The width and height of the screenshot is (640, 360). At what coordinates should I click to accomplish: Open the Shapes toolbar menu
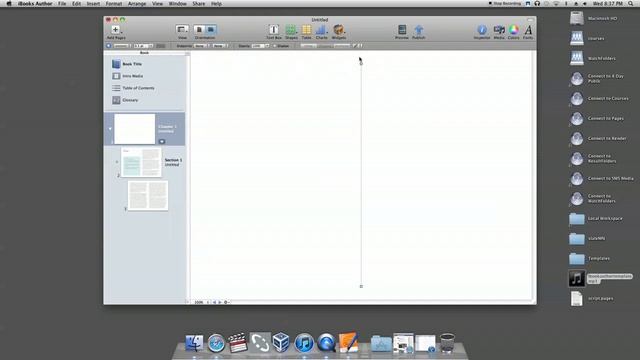click(291, 31)
